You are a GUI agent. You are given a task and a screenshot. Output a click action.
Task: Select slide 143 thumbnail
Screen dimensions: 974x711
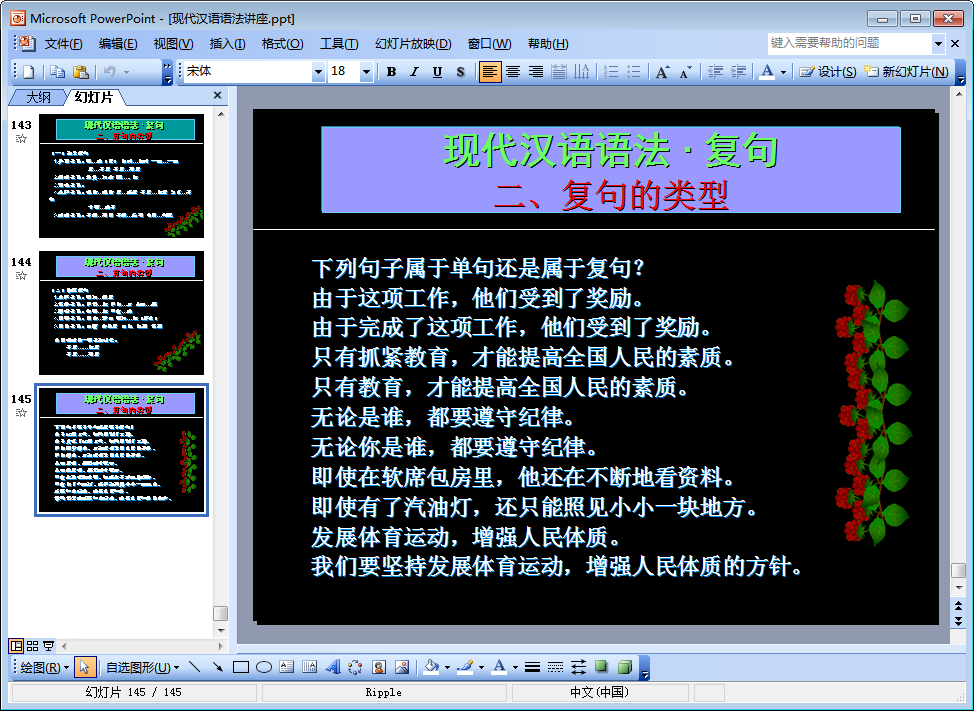(121, 176)
